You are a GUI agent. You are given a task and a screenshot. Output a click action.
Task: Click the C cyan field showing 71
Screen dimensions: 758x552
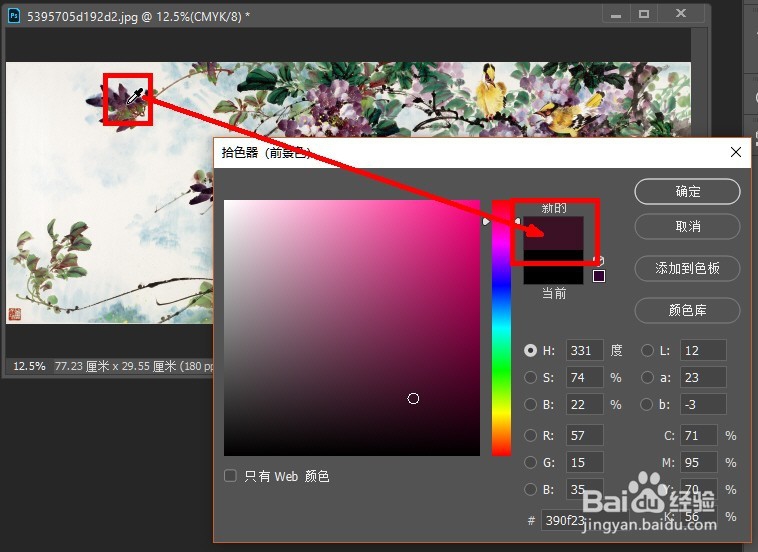point(699,436)
